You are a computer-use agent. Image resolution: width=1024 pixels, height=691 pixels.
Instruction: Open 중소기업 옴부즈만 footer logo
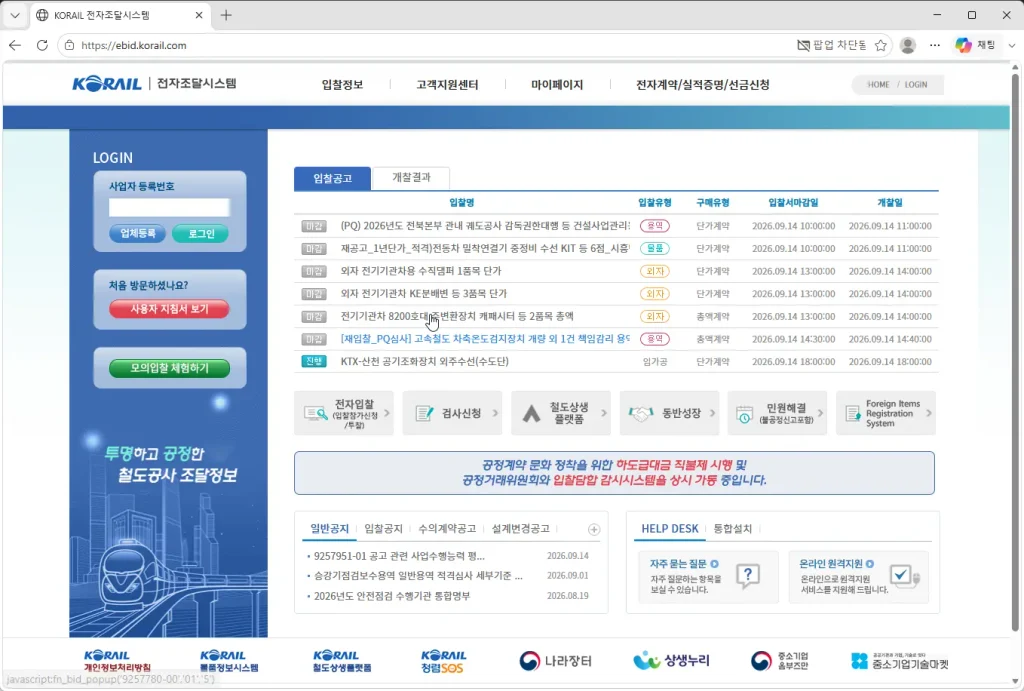coord(779,661)
